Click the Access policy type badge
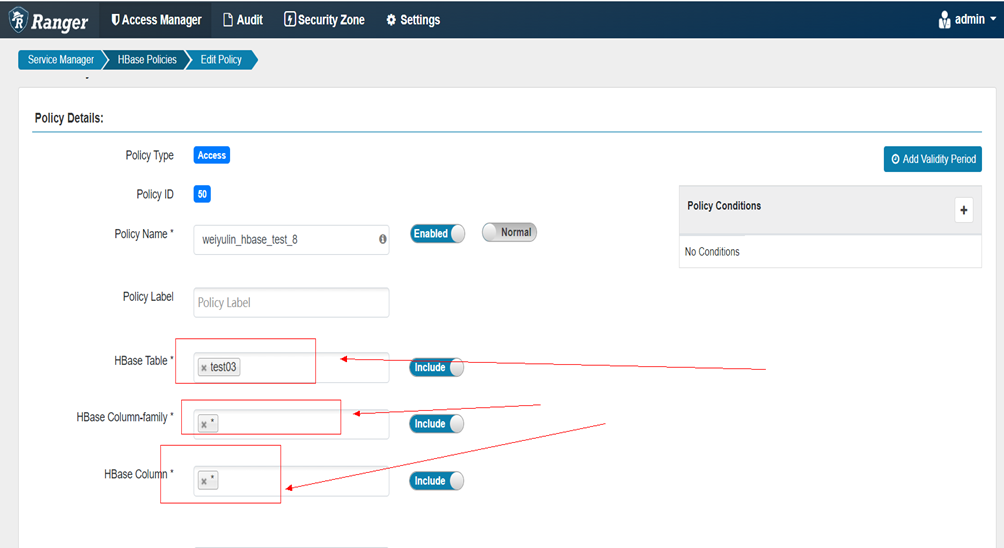The height and width of the screenshot is (548, 1004). click(x=212, y=155)
